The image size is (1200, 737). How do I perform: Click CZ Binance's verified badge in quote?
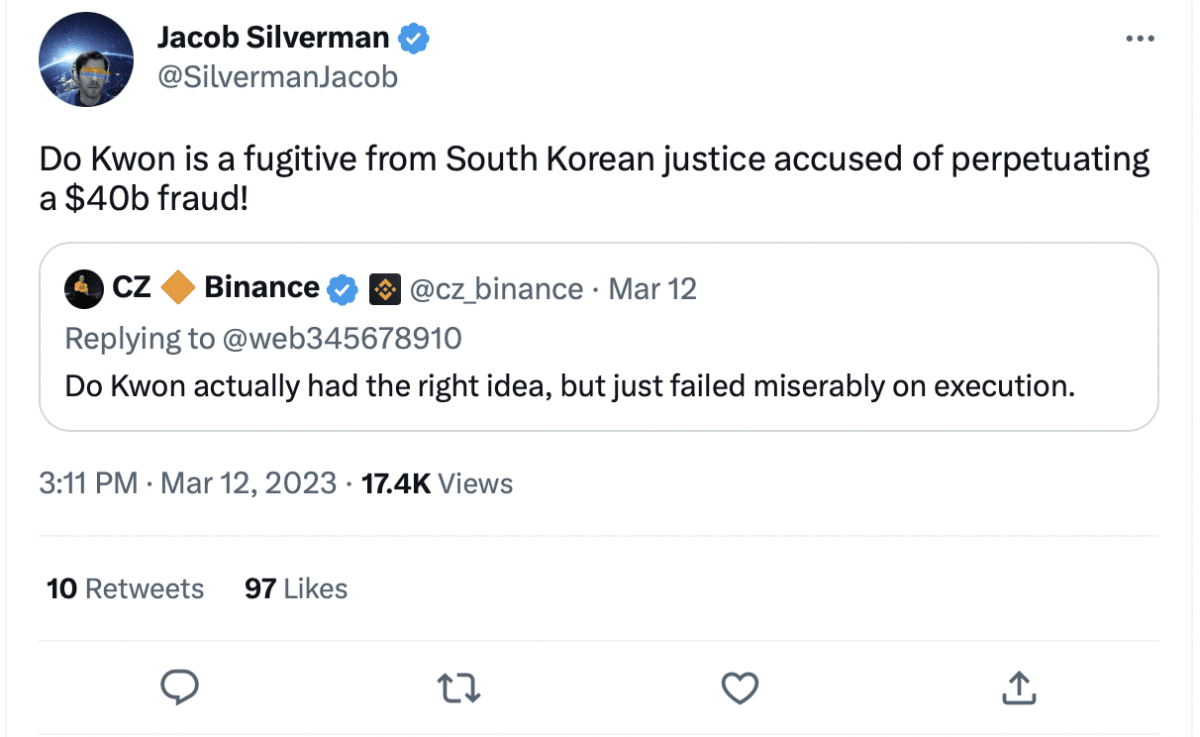click(x=343, y=289)
